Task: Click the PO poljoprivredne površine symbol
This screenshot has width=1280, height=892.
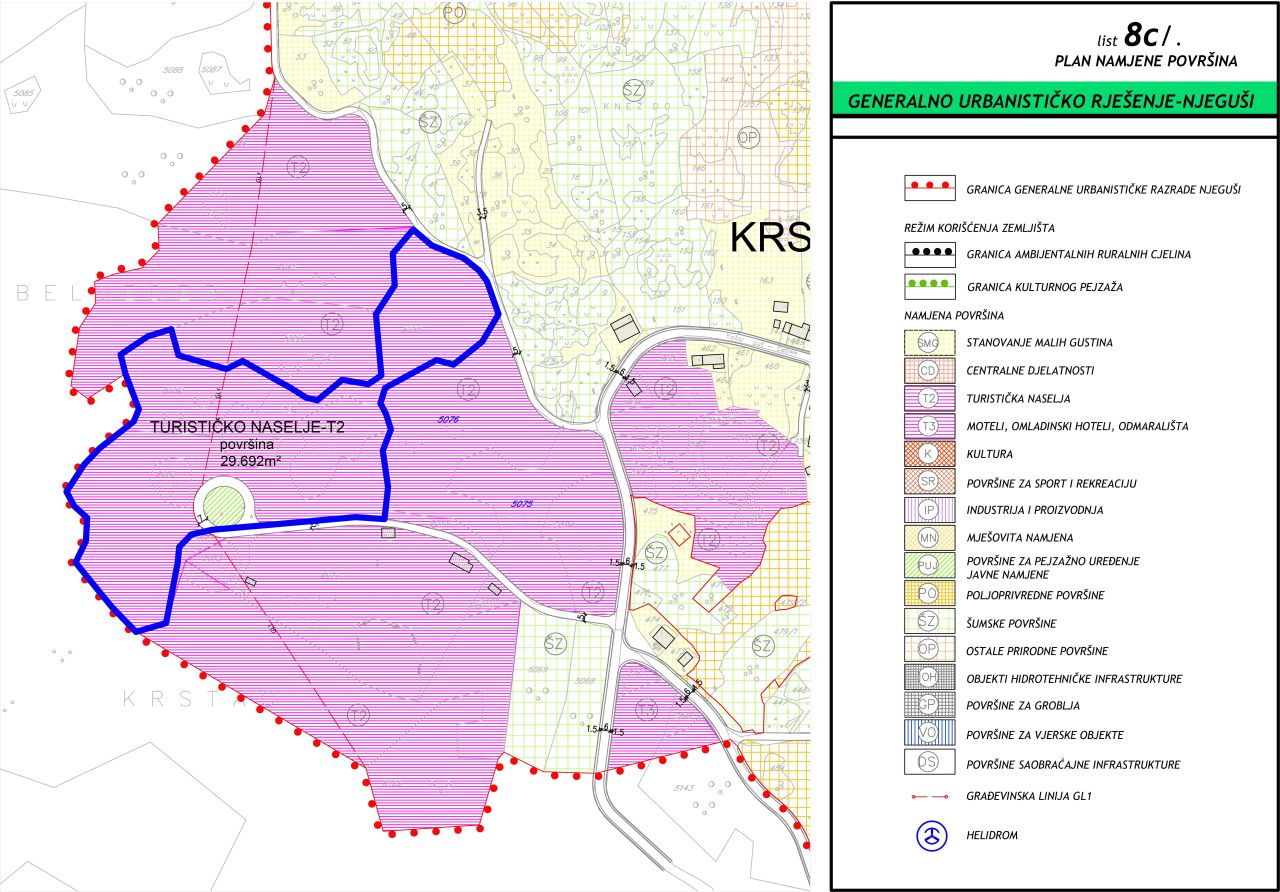Action: (928, 594)
